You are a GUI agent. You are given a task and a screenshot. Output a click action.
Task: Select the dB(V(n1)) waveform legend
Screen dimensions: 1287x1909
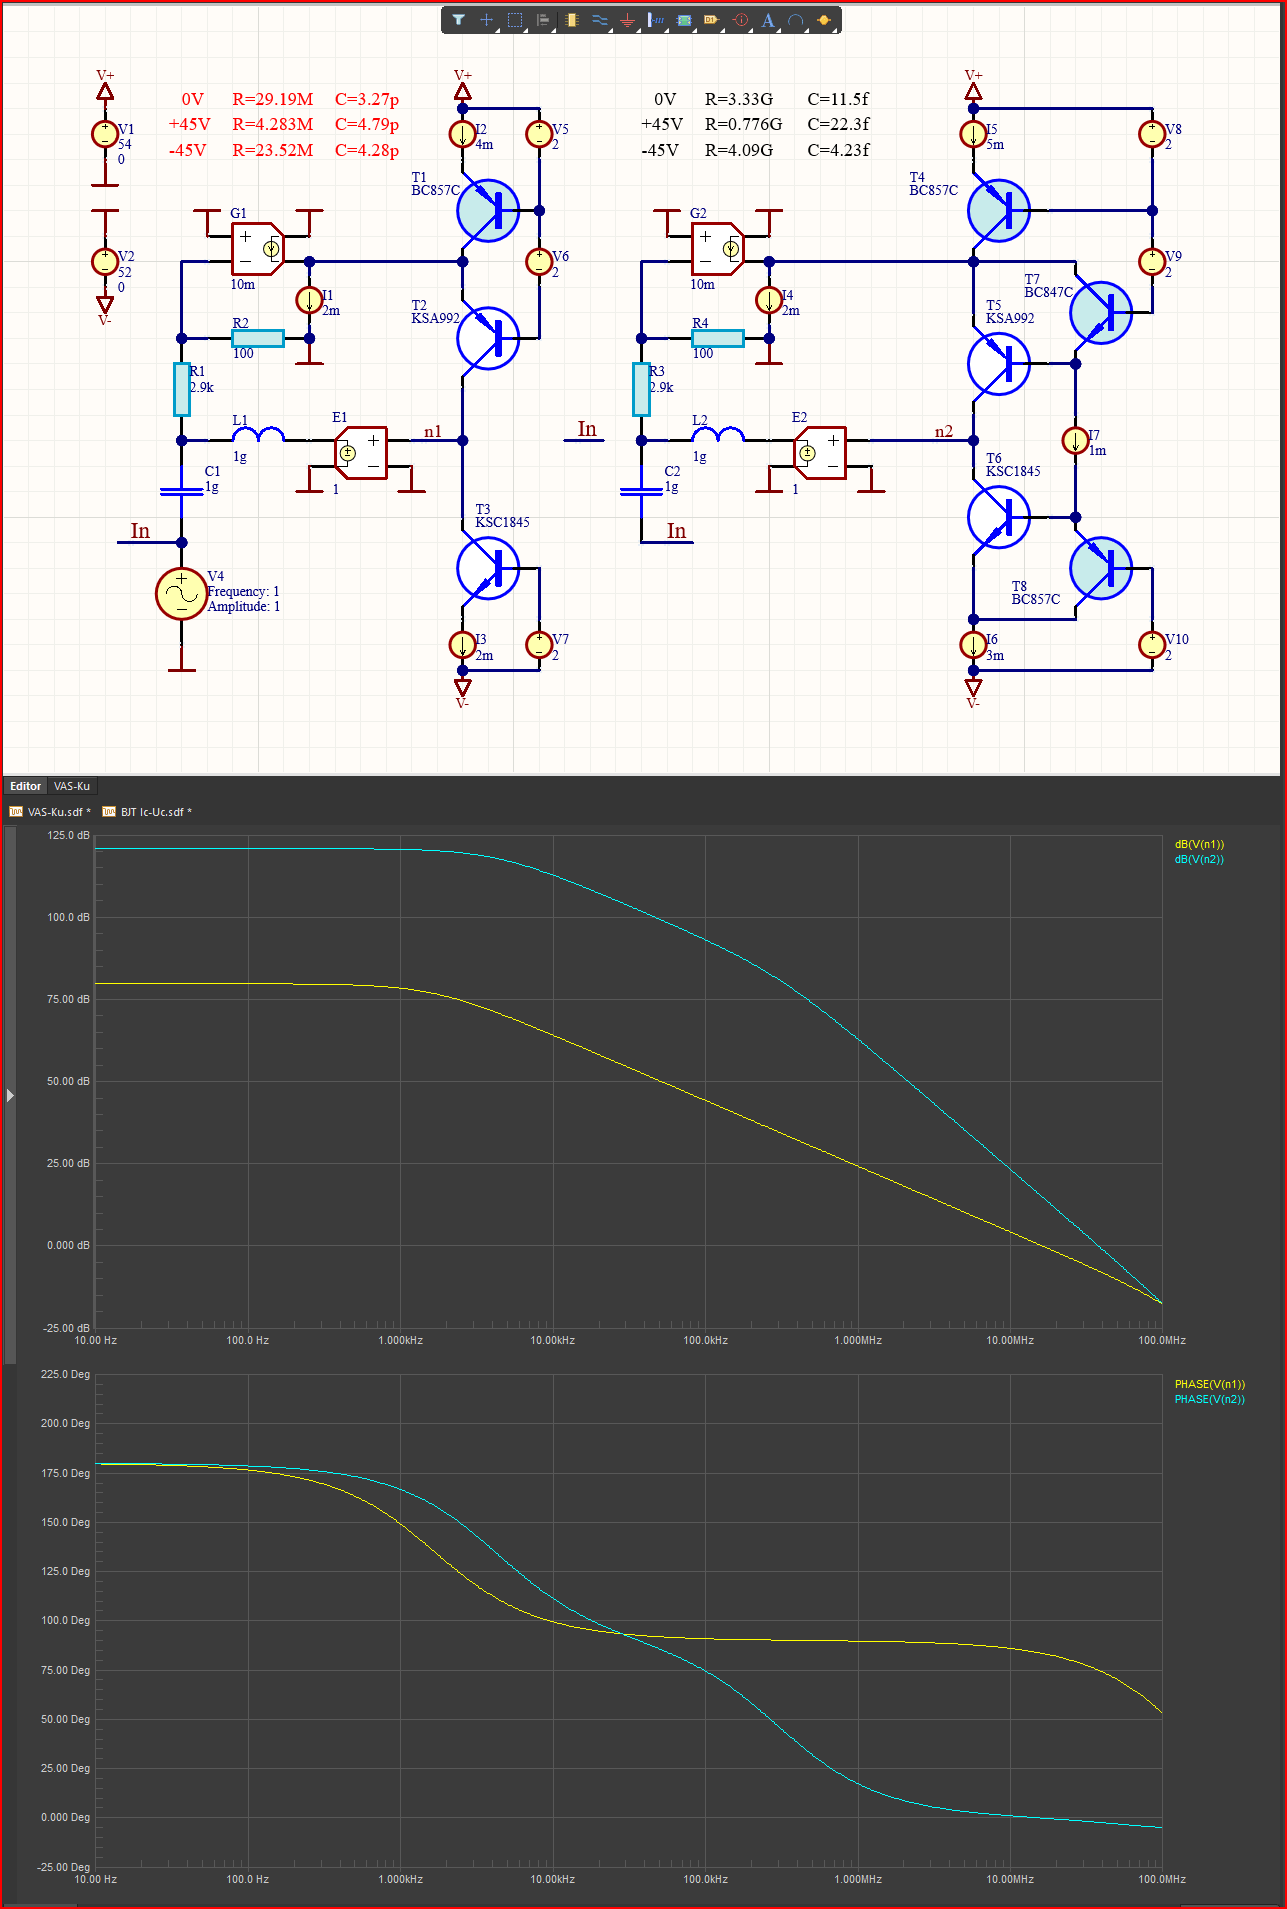(1199, 844)
